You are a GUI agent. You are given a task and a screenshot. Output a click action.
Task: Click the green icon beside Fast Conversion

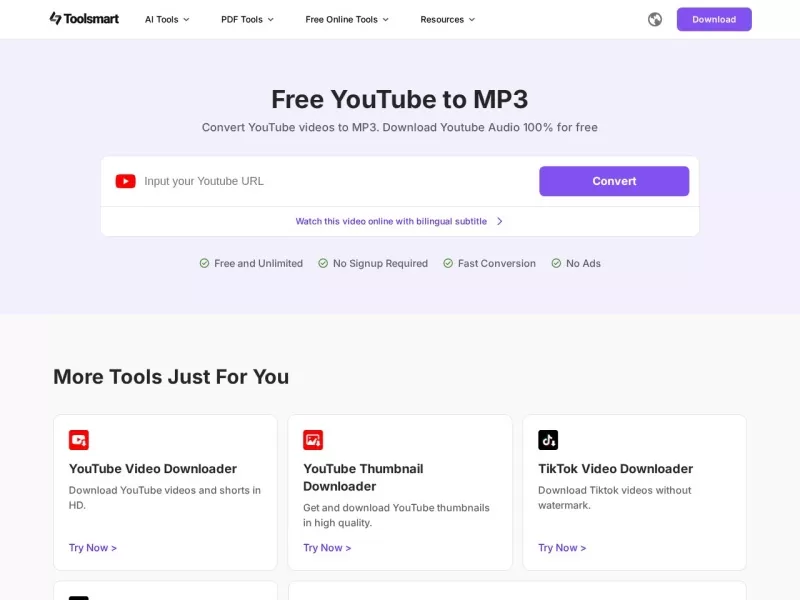[x=447, y=263]
